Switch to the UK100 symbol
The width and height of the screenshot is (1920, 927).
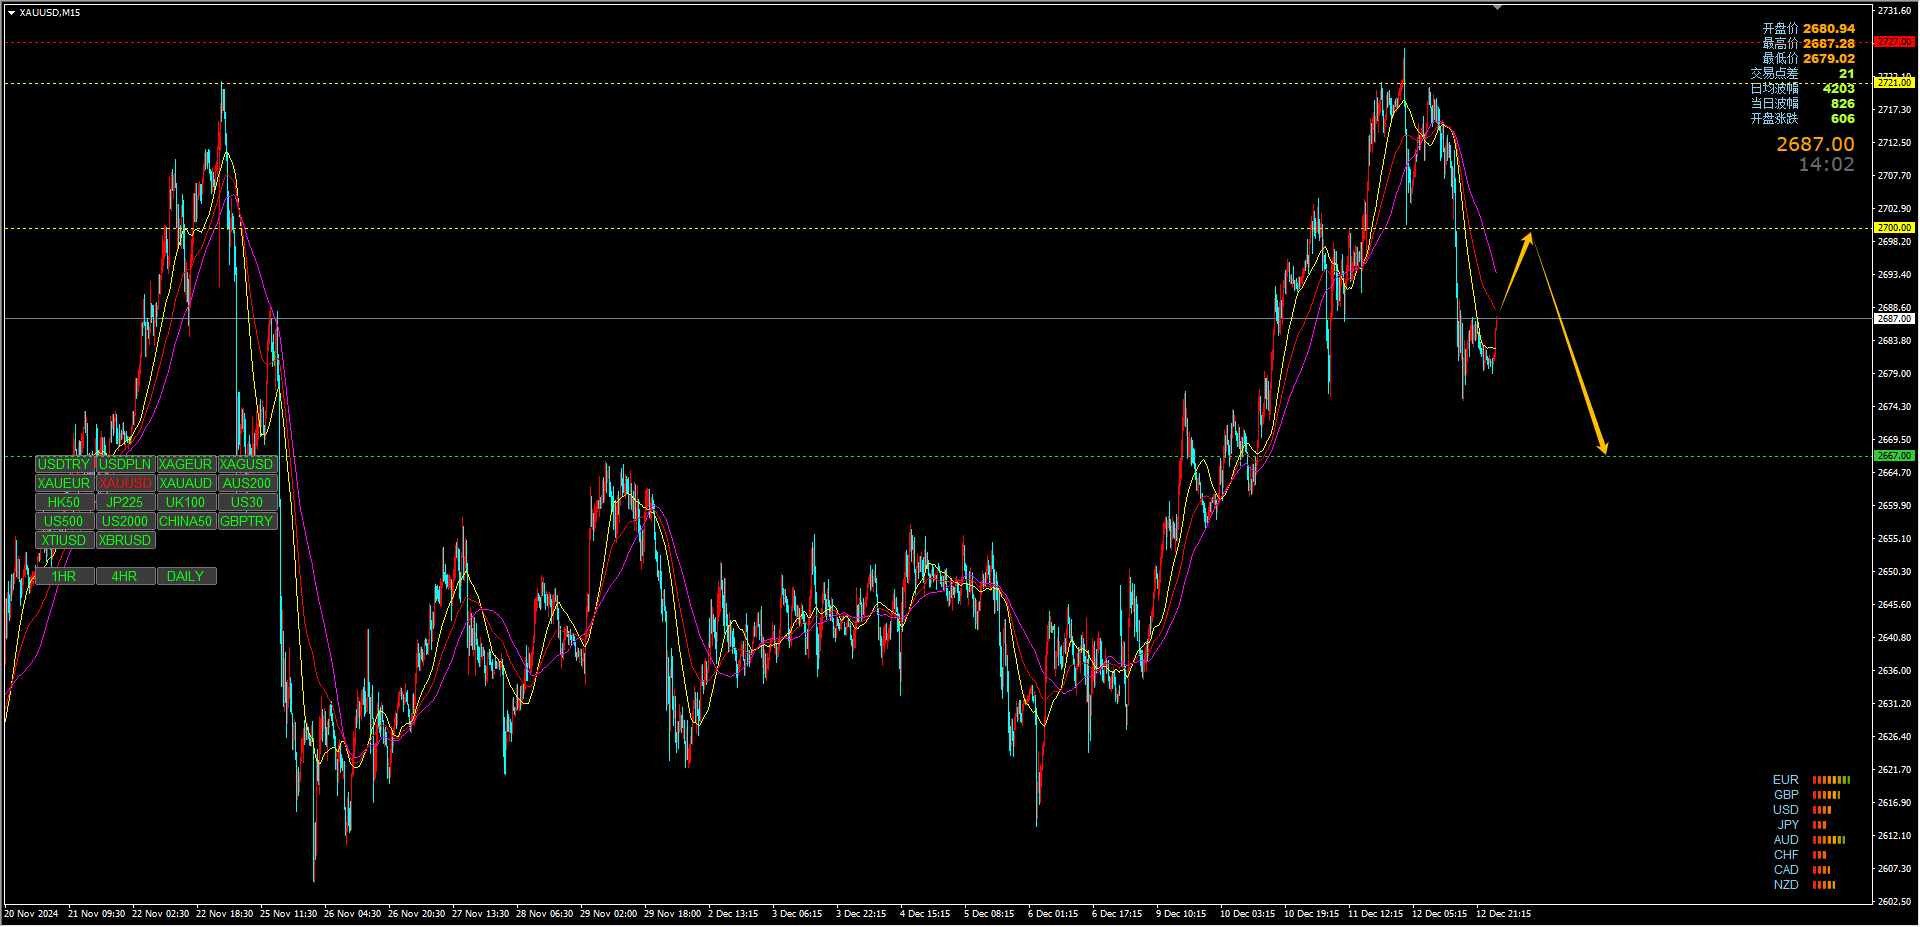186,502
